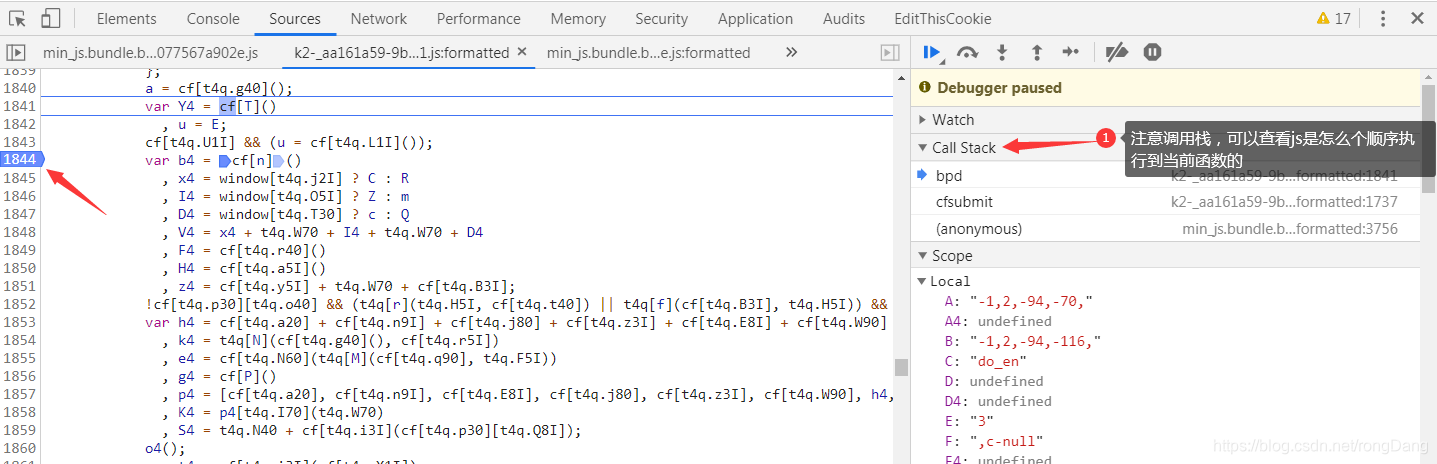
Task: Open the Network tab
Action: [379, 18]
